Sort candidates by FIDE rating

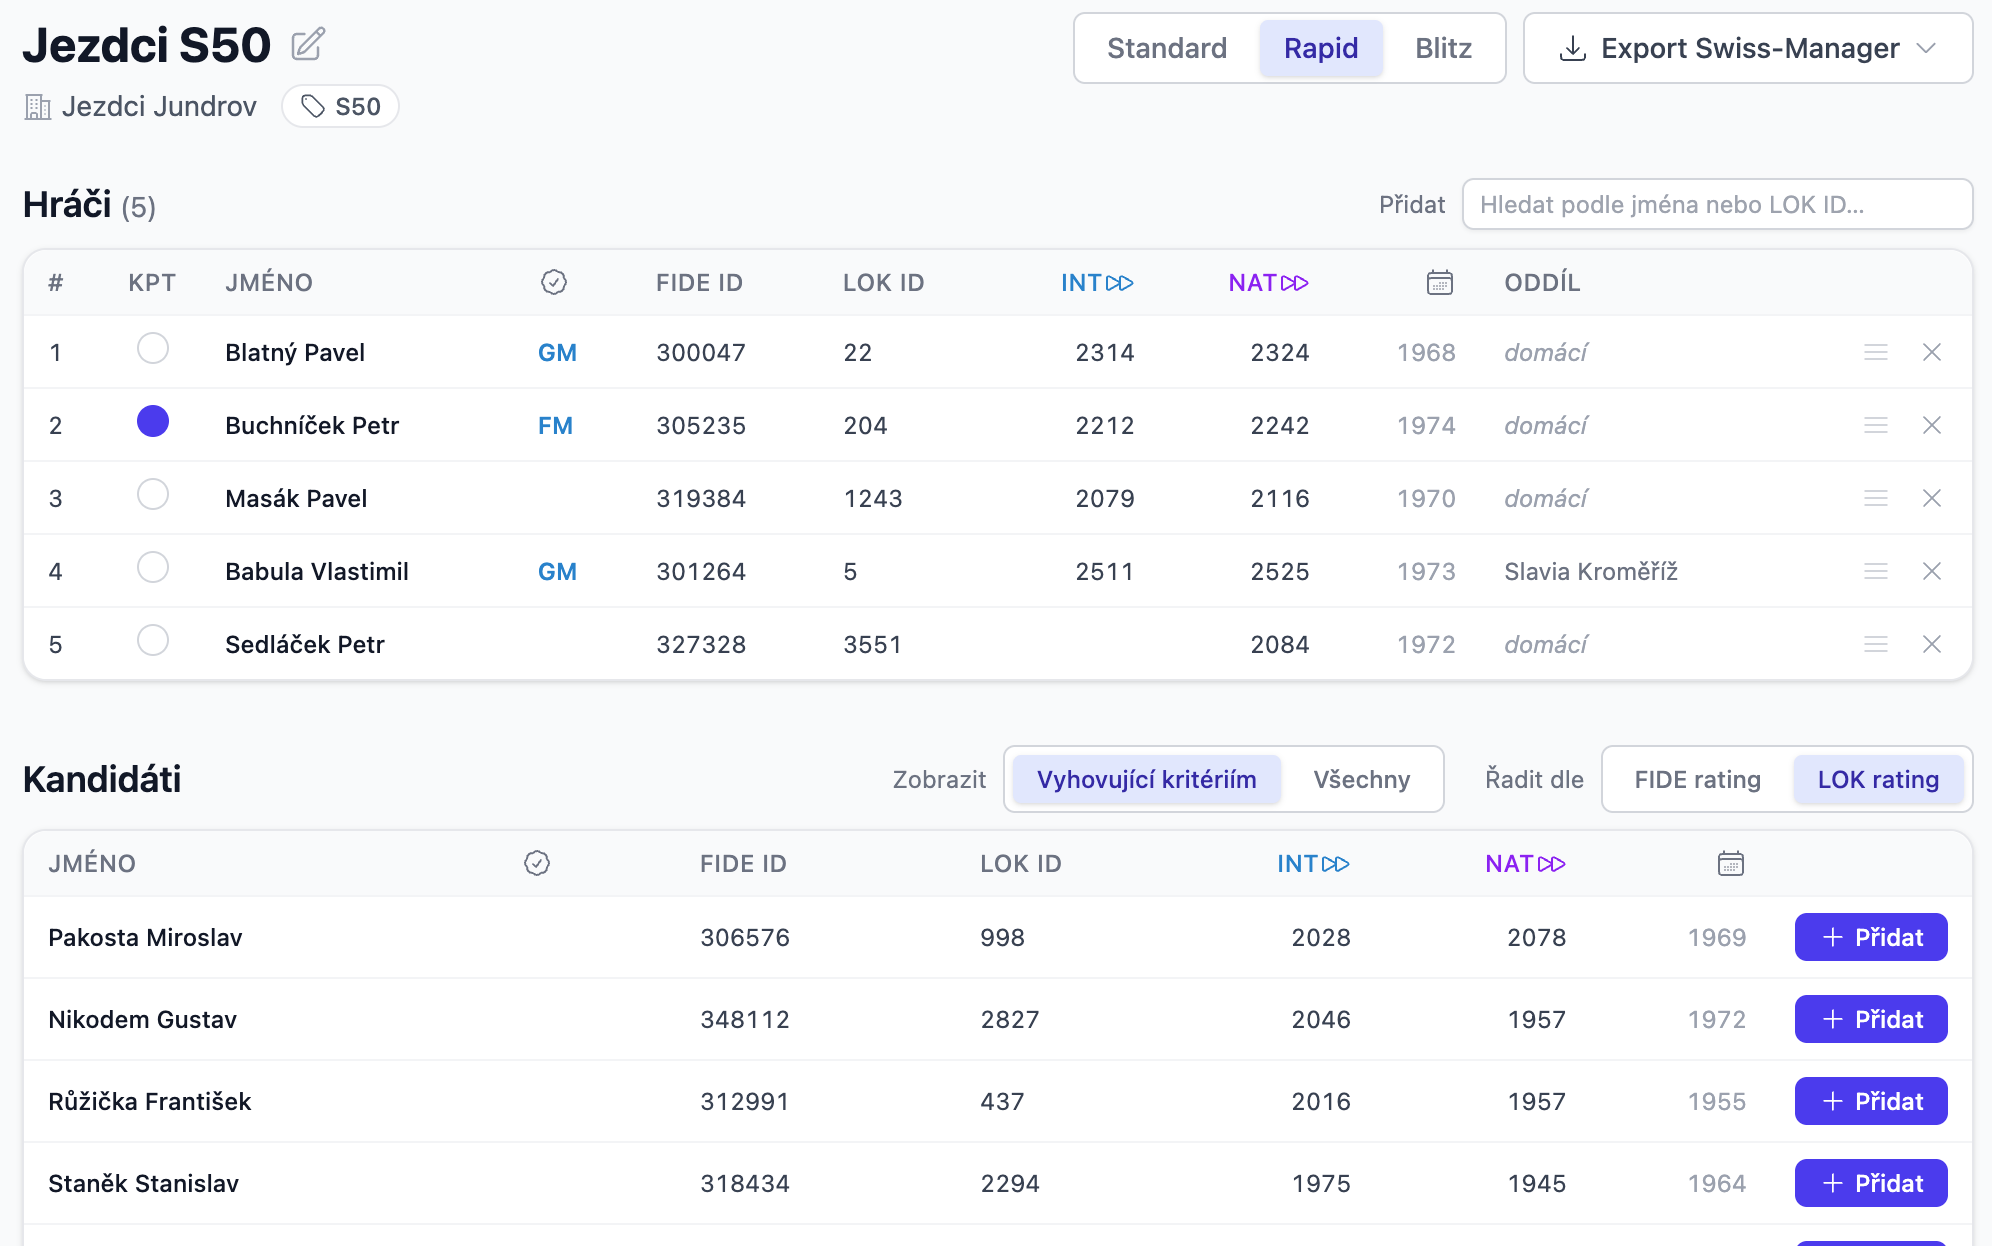[1698, 780]
